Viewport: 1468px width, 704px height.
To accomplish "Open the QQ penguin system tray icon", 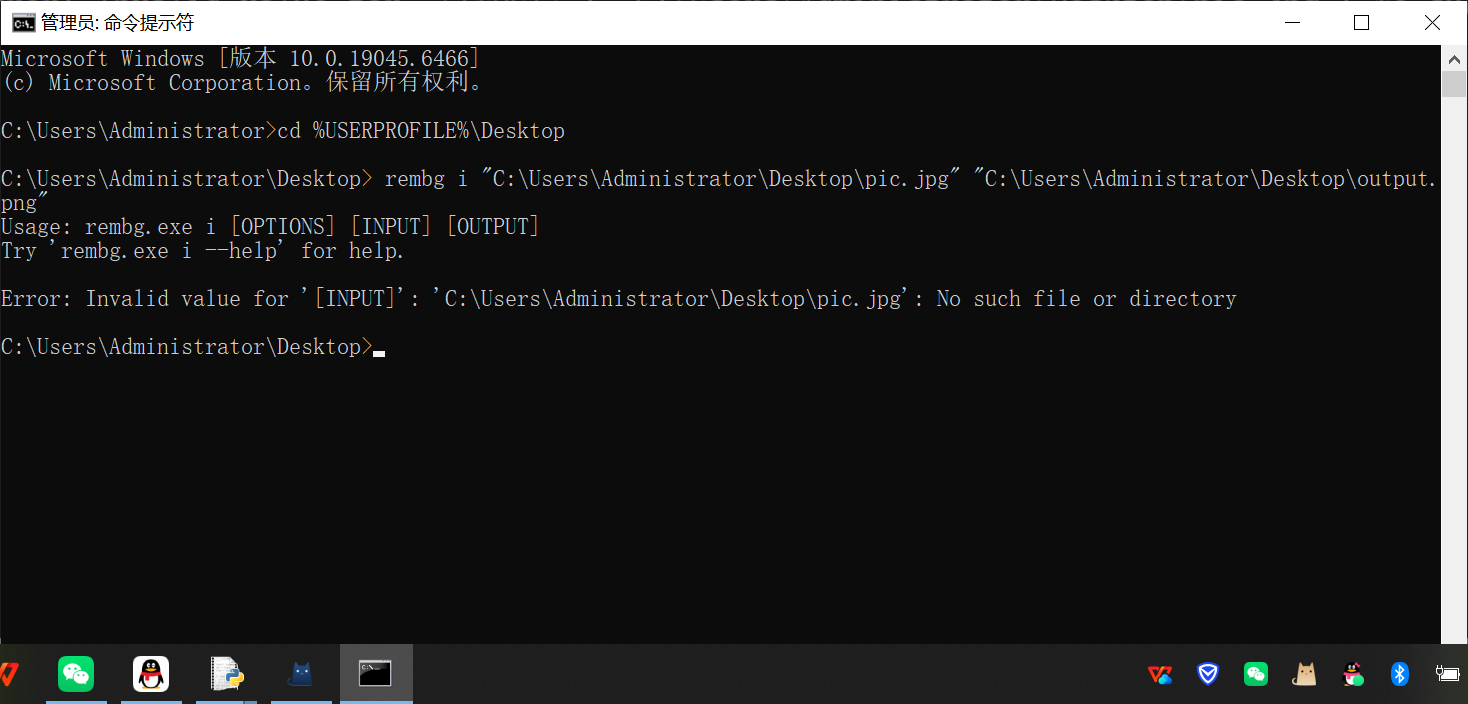I will (1353, 674).
